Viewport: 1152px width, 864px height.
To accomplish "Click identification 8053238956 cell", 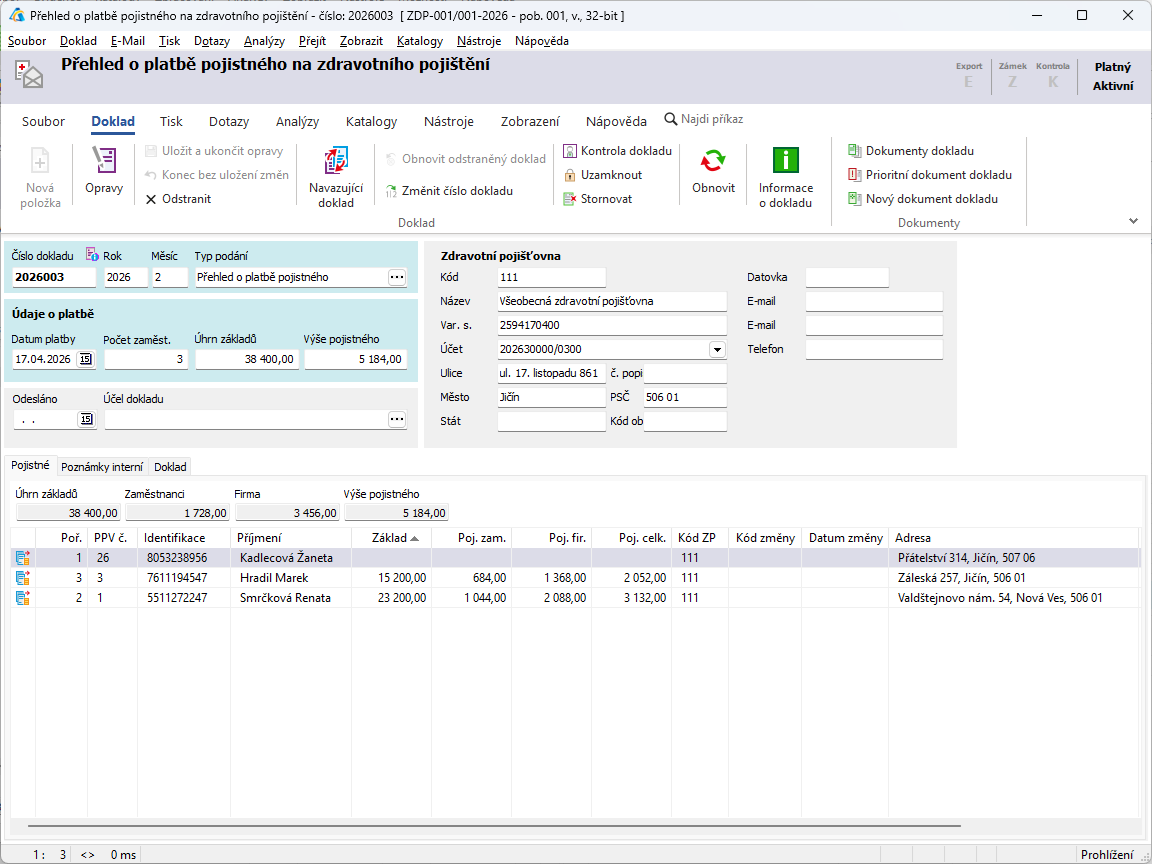I will [184, 558].
